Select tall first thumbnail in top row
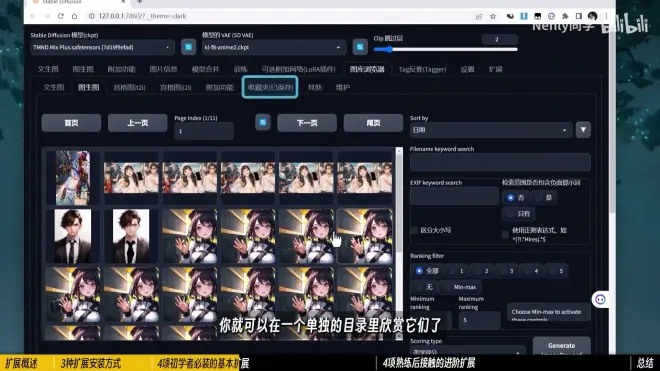660x371 pixels. coord(72,178)
